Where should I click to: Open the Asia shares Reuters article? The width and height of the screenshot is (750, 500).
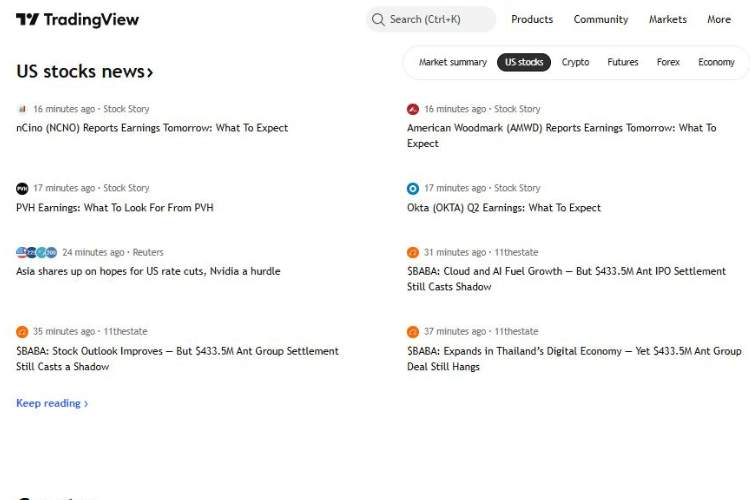coord(148,271)
